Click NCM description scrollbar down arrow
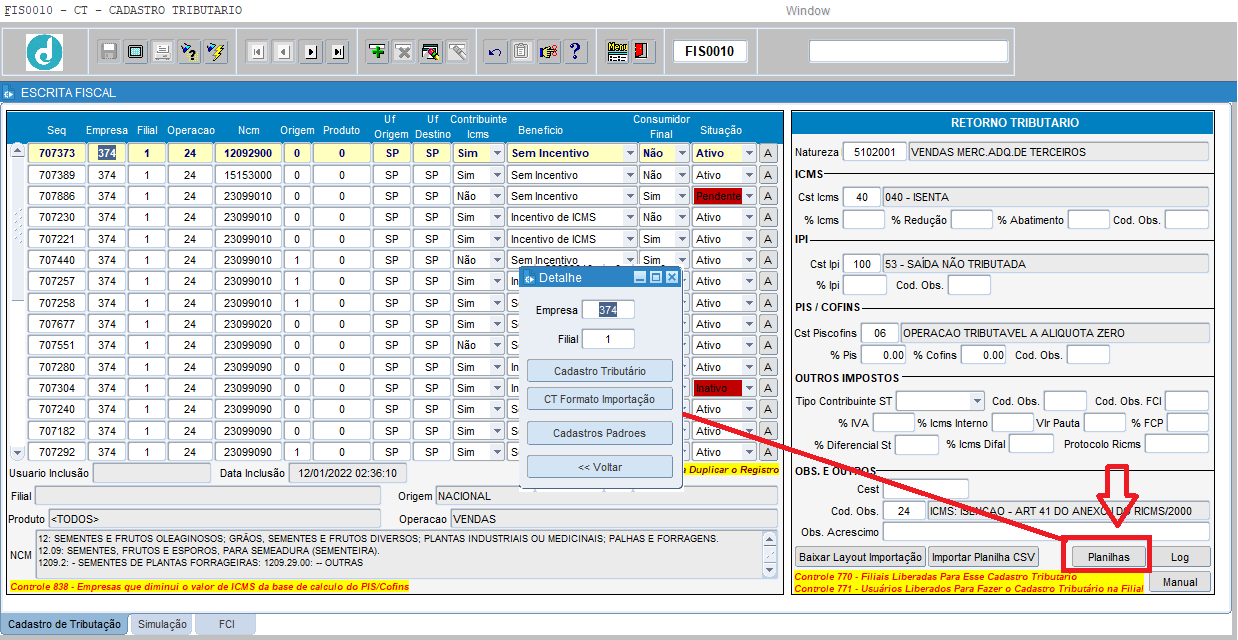 pos(770,572)
